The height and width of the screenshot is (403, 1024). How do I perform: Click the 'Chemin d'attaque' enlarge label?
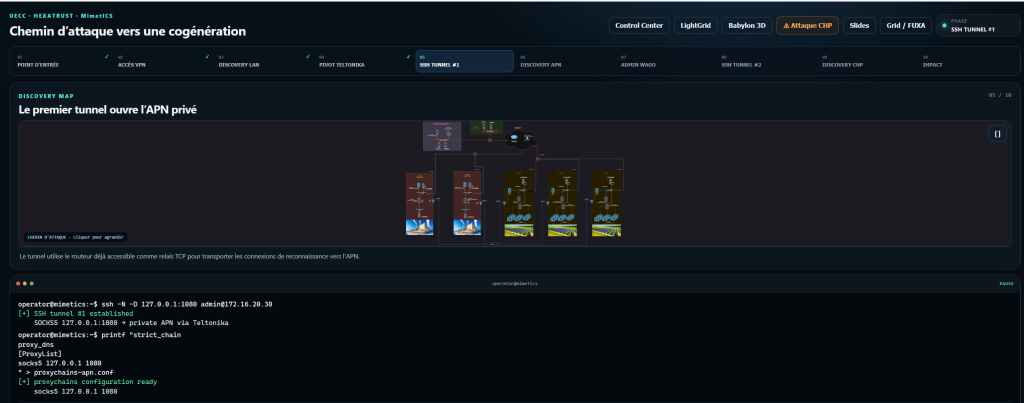77,237
